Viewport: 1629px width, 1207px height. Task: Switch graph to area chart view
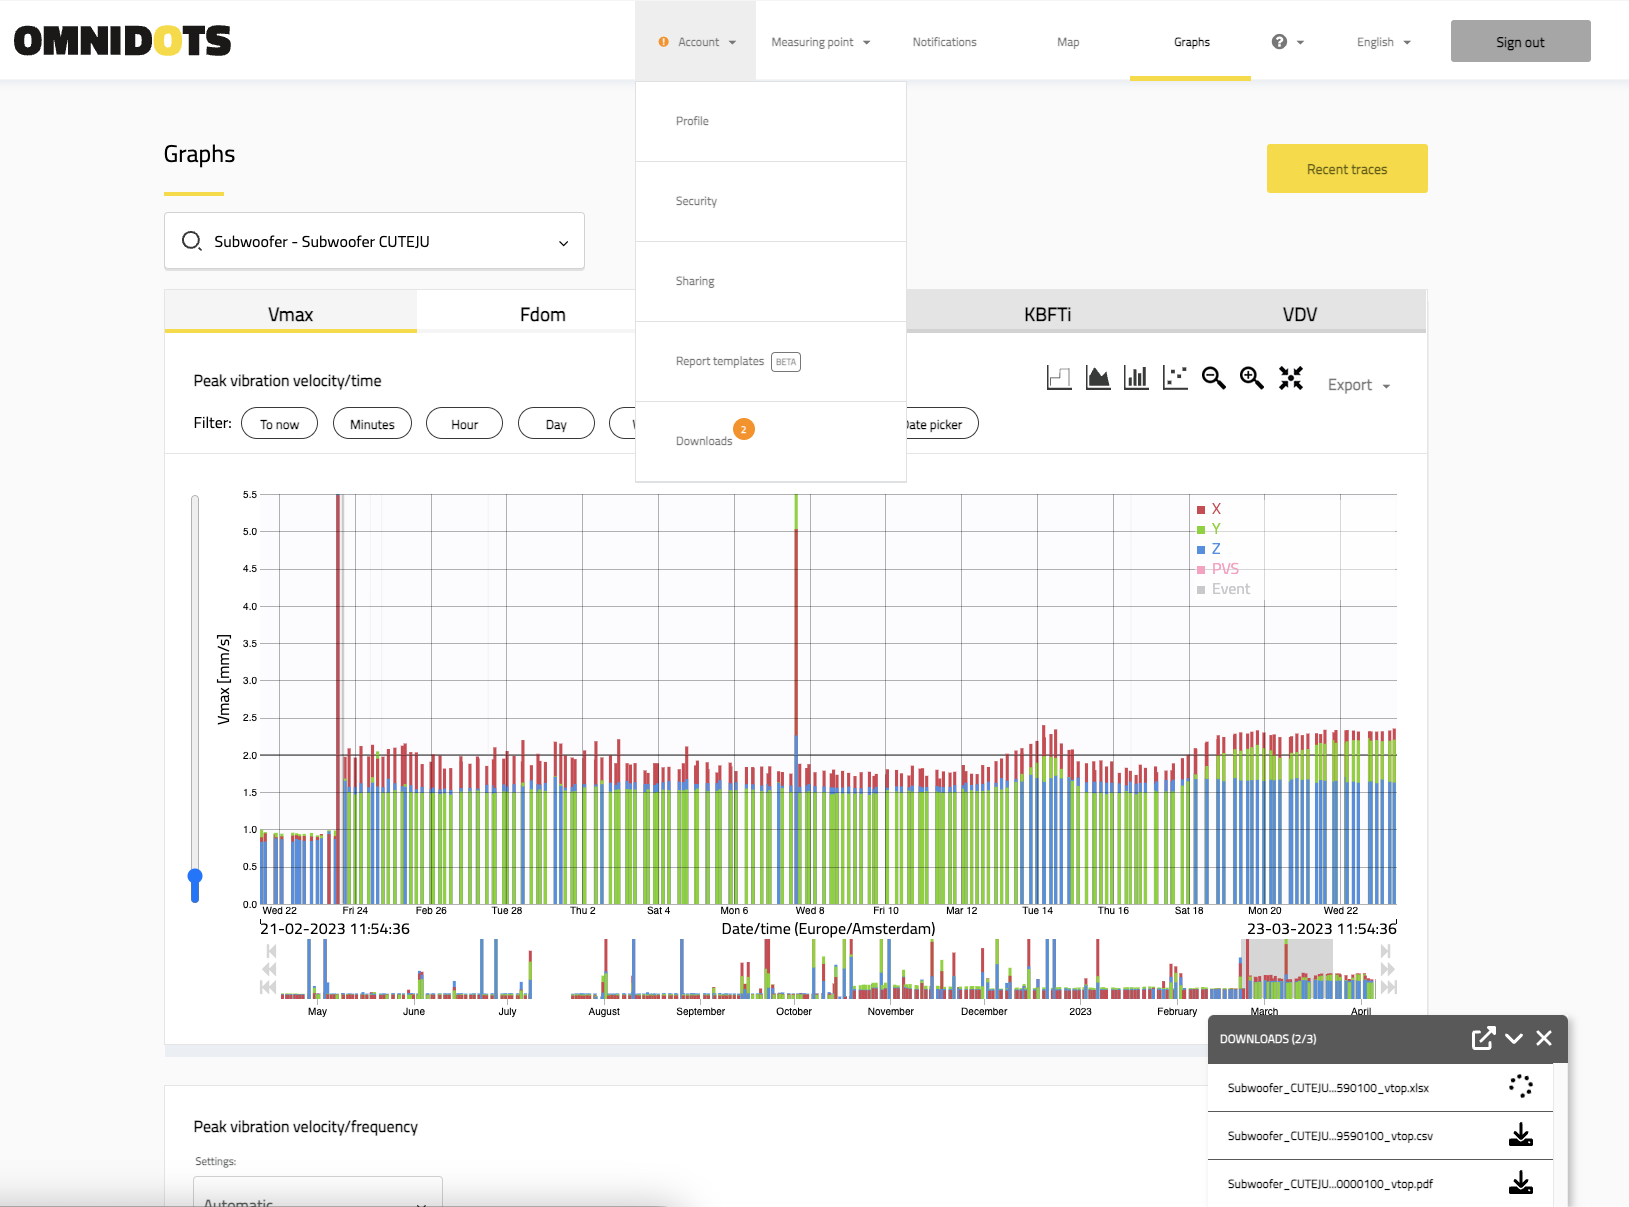(x=1098, y=378)
